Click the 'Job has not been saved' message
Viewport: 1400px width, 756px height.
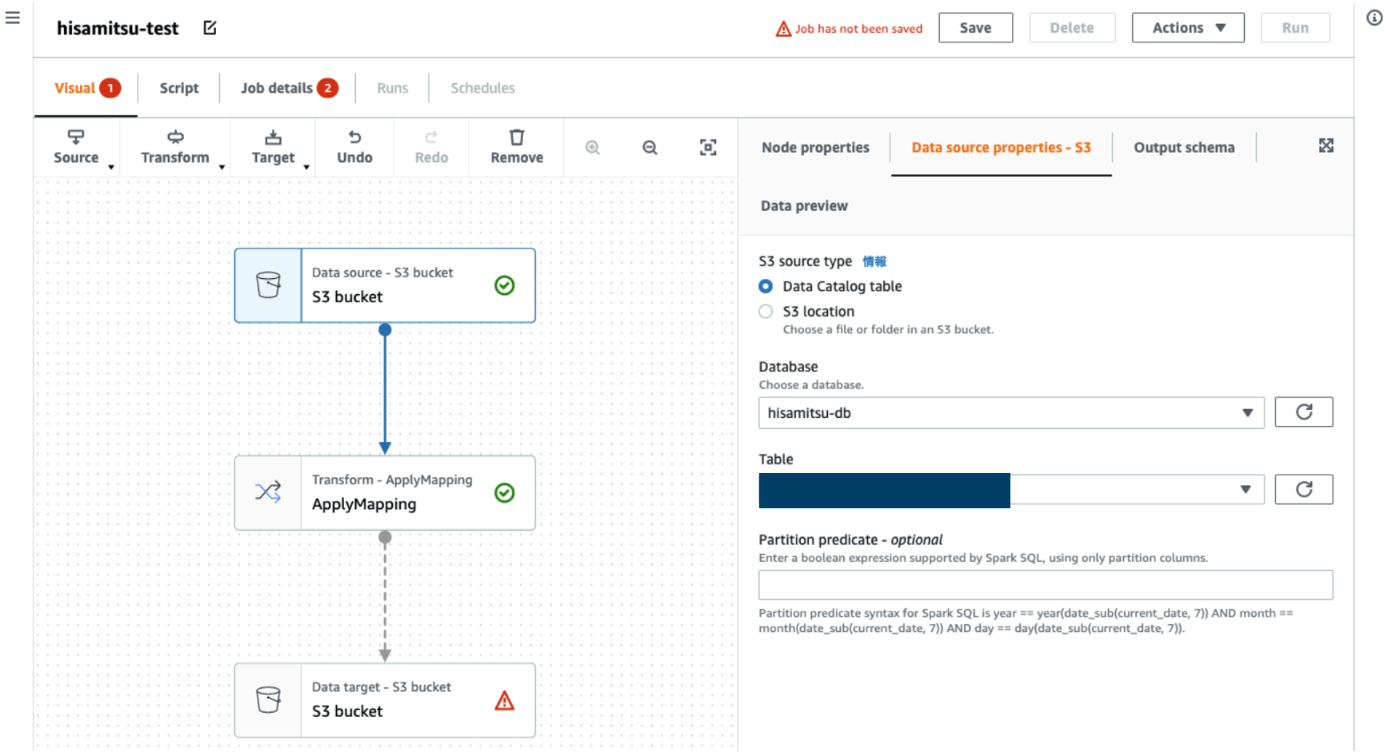[859, 29]
